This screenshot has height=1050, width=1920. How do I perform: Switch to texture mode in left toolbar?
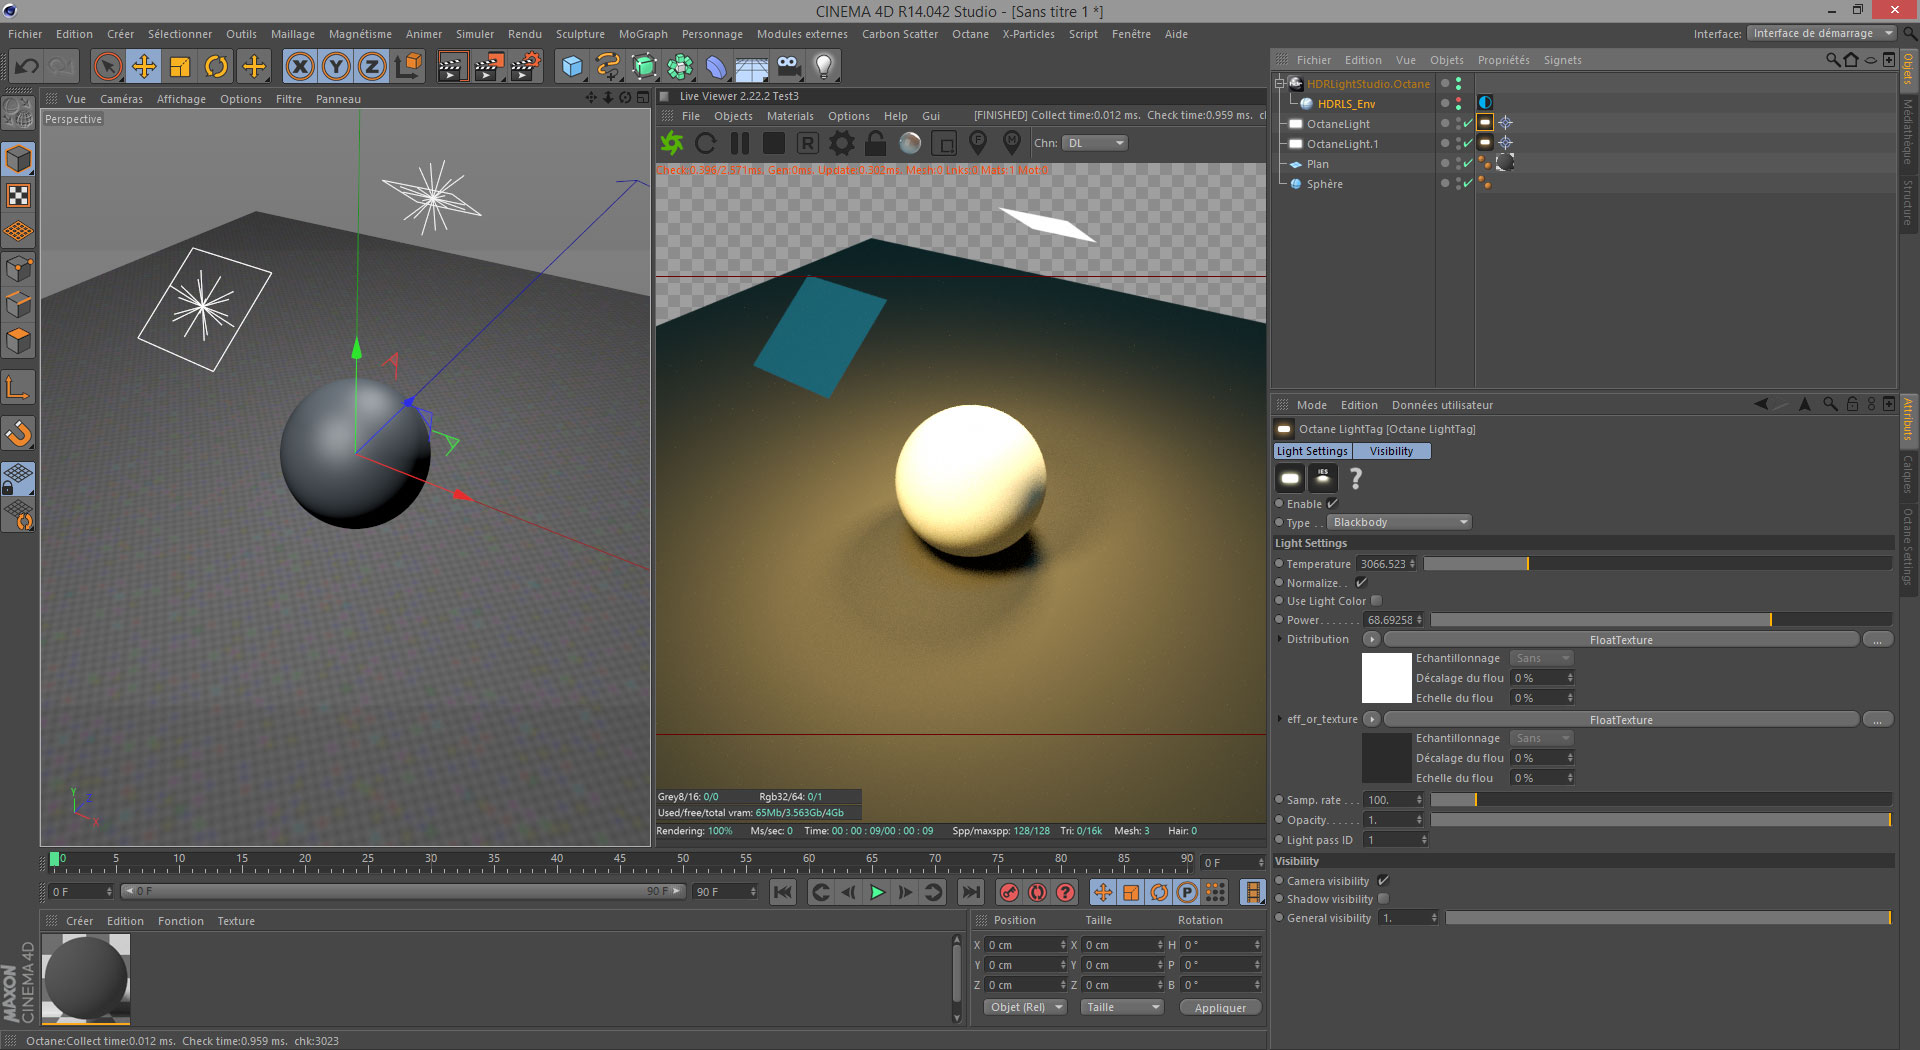click(19, 196)
